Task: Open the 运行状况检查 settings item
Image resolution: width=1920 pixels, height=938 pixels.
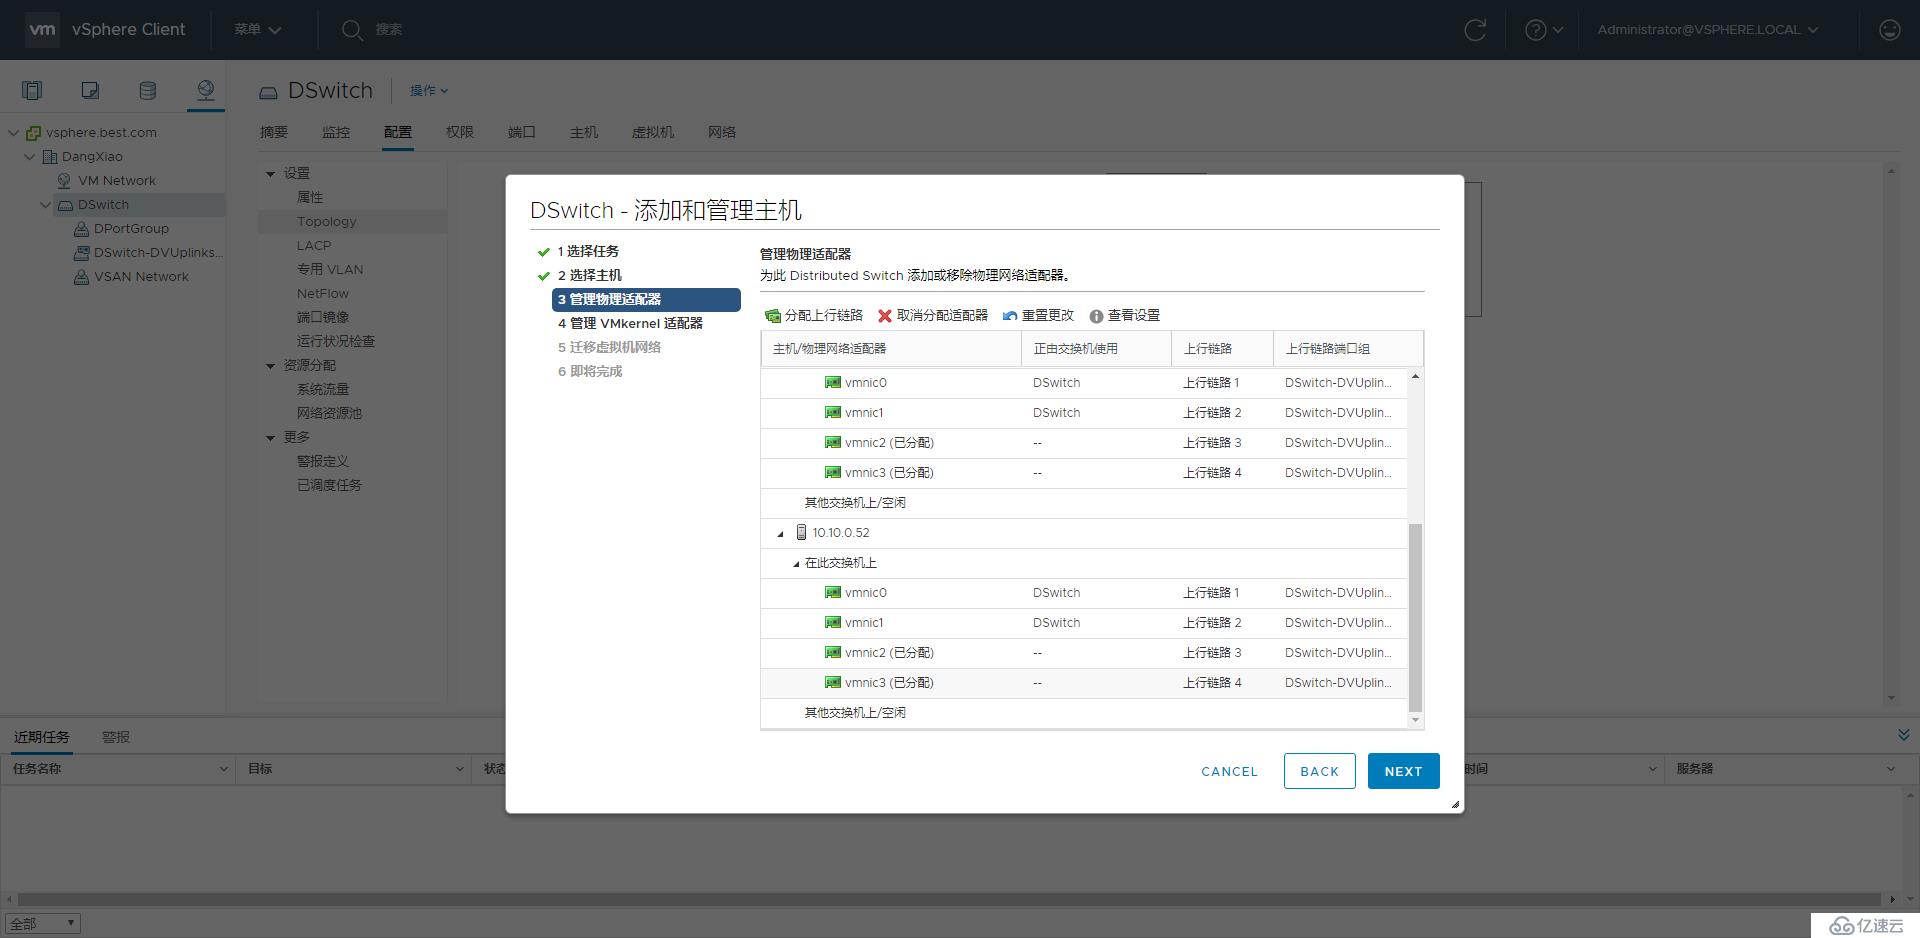Action: (336, 342)
